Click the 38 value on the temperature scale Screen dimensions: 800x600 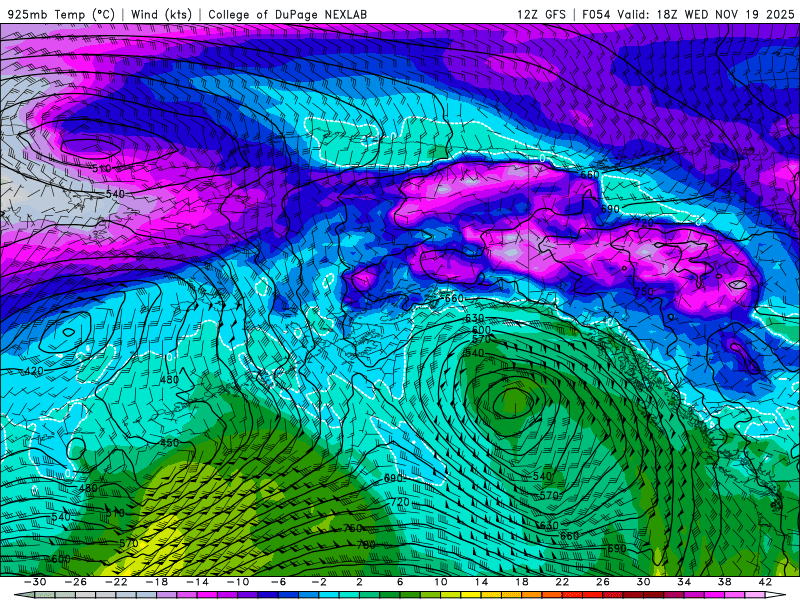[x=724, y=582]
